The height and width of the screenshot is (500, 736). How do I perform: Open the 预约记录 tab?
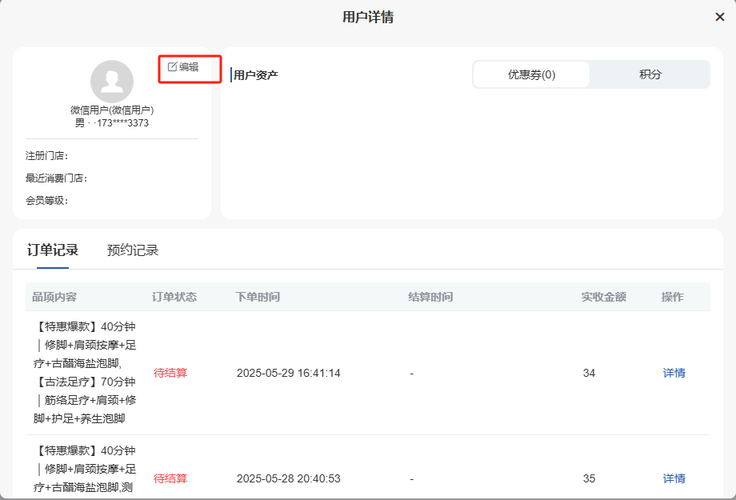(133, 250)
